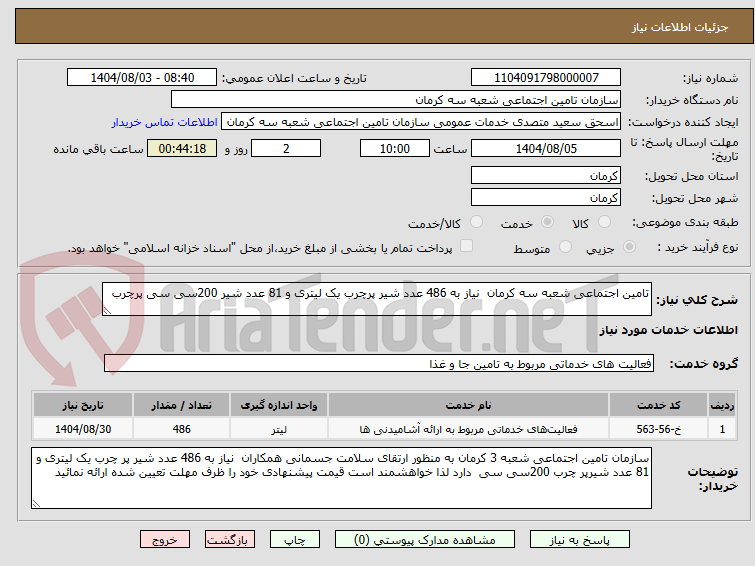Click the public announcement date-time field
Image resolution: width=755 pixels, height=566 pixels.
point(142,78)
